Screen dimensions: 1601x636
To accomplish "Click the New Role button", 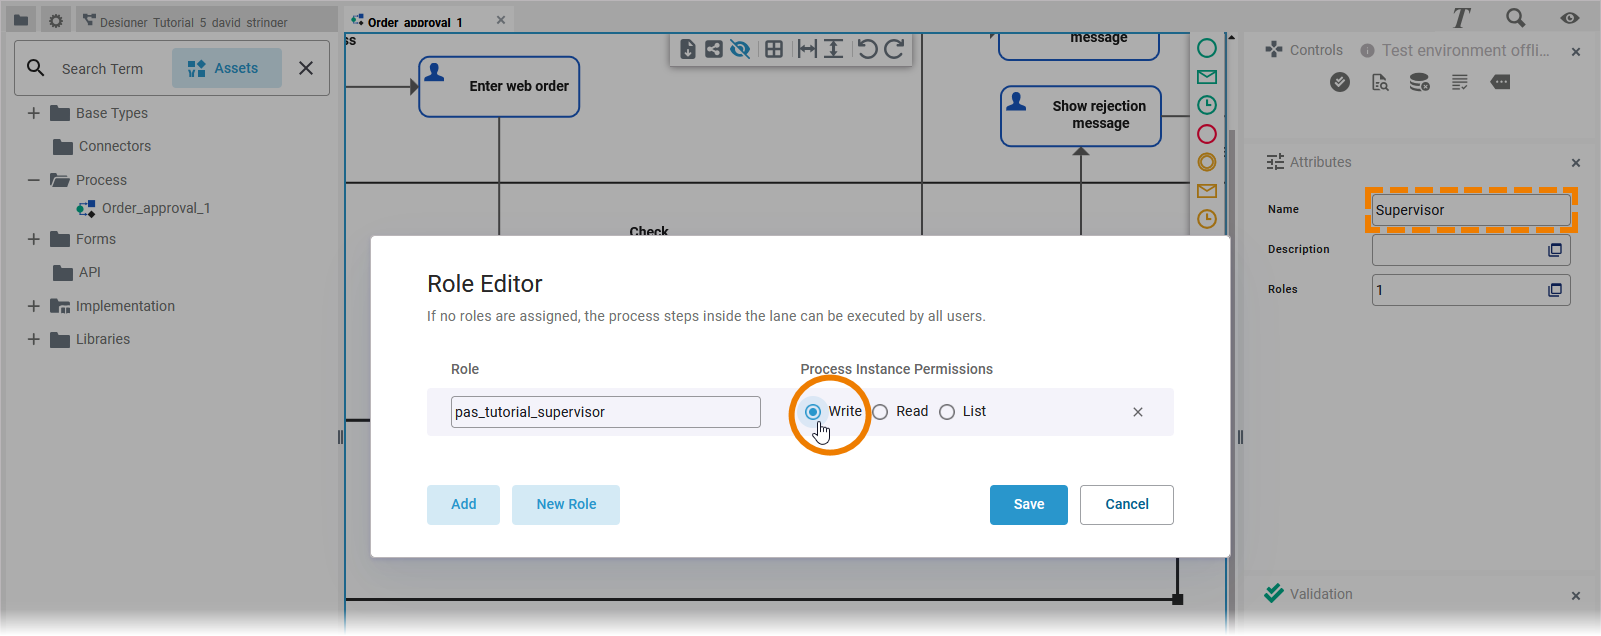I will tap(566, 505).
